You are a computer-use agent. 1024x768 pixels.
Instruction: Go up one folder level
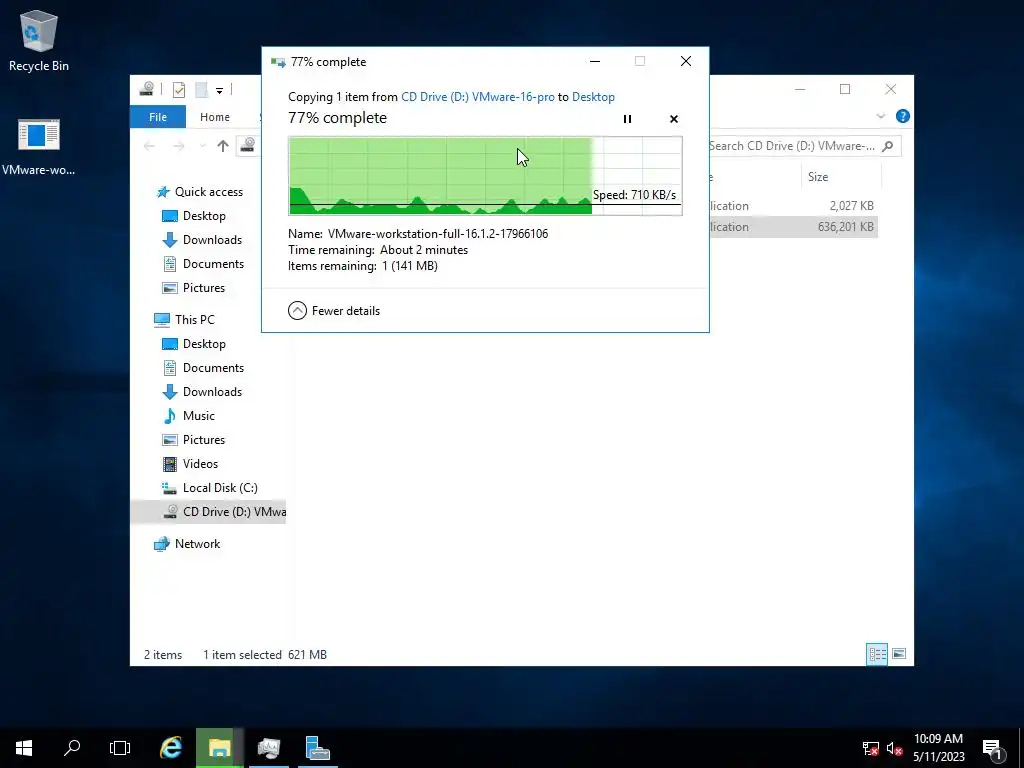[223, 146]
